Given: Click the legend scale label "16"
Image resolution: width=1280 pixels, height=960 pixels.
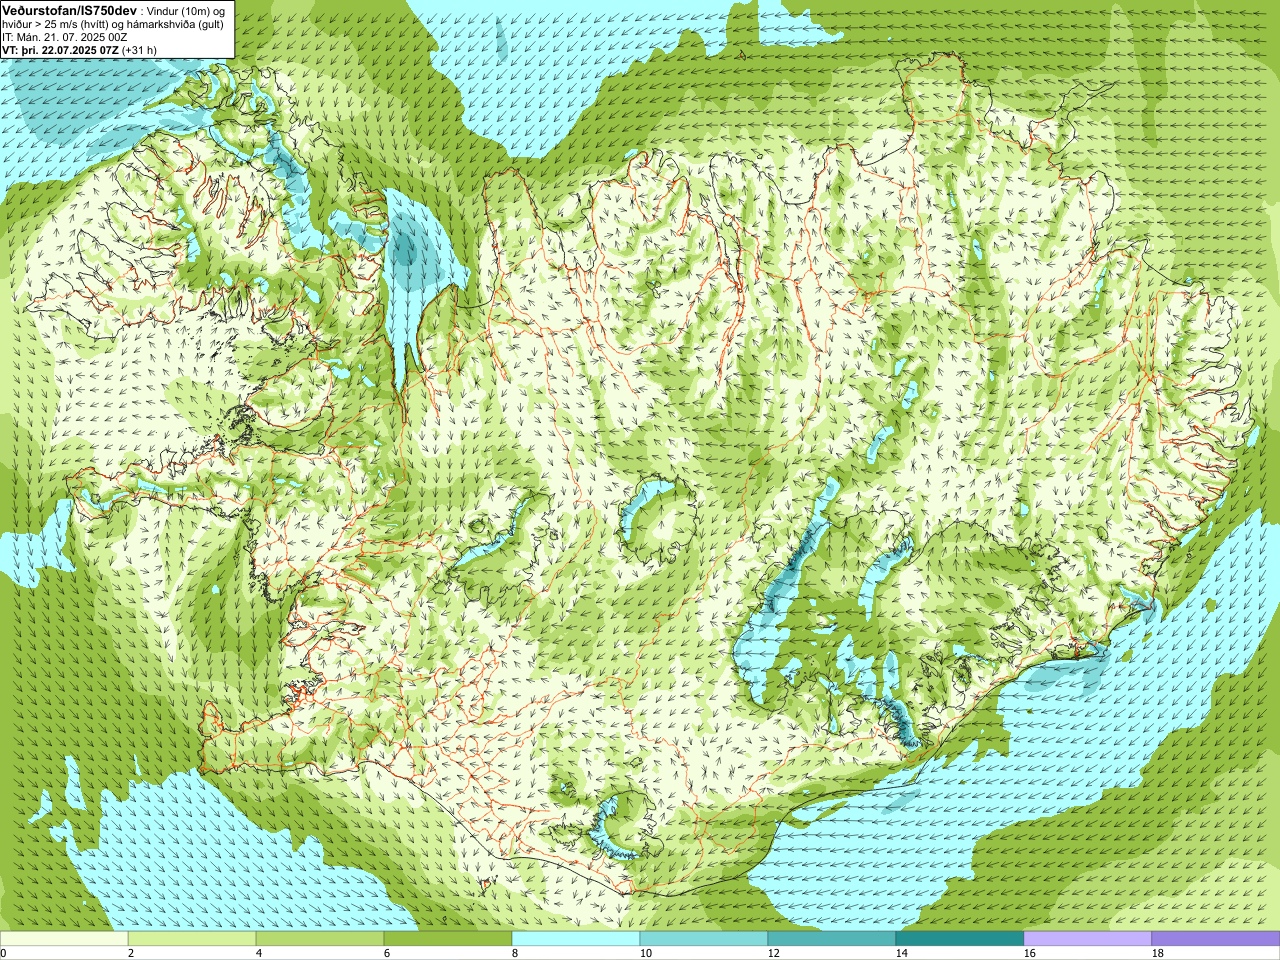Looking at the screenshot, I should pyautogui.click(x=1029, y=954).
